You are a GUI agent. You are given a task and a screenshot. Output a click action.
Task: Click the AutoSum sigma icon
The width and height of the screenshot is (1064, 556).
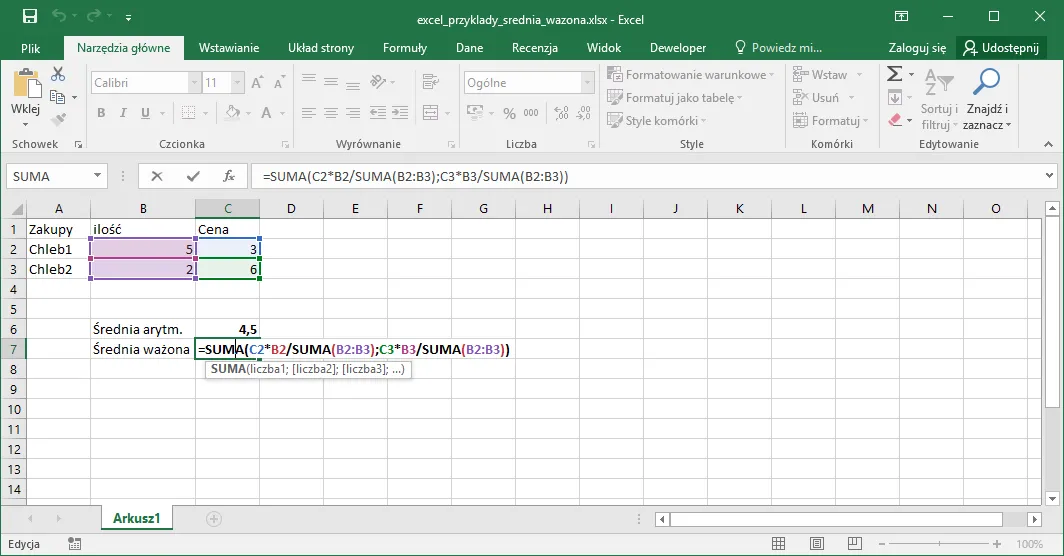pyautogui.click(x=895, y=73)
